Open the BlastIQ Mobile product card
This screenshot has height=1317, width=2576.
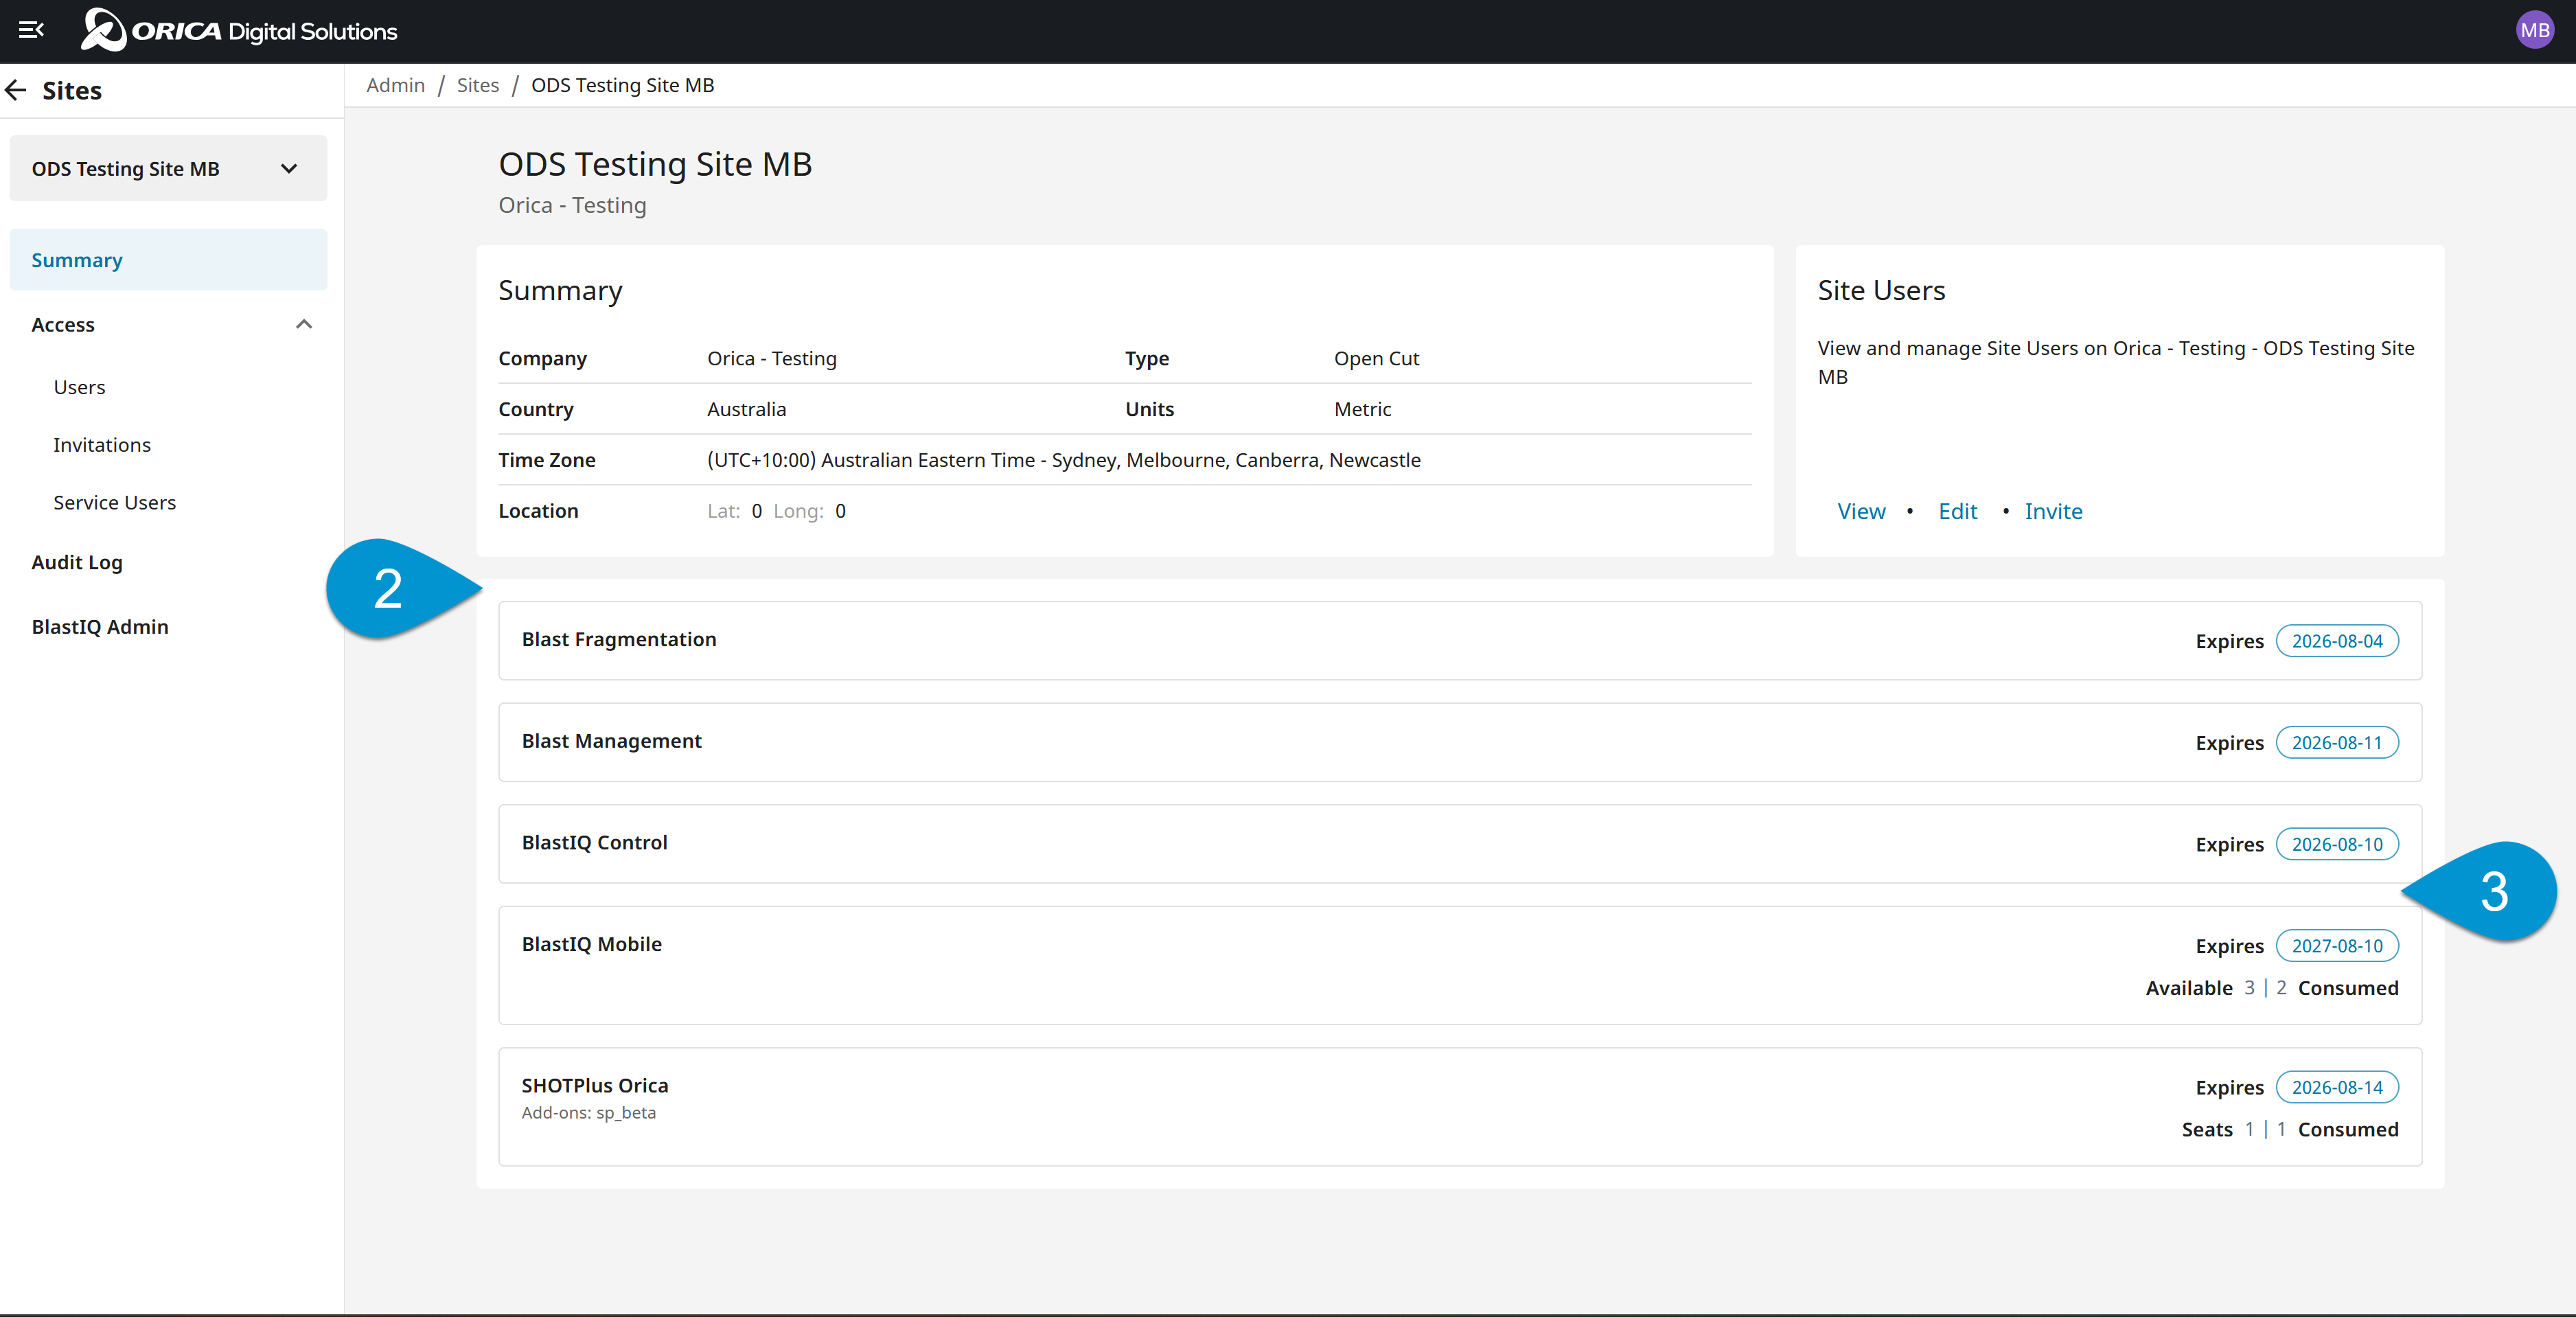point(1460,966)
